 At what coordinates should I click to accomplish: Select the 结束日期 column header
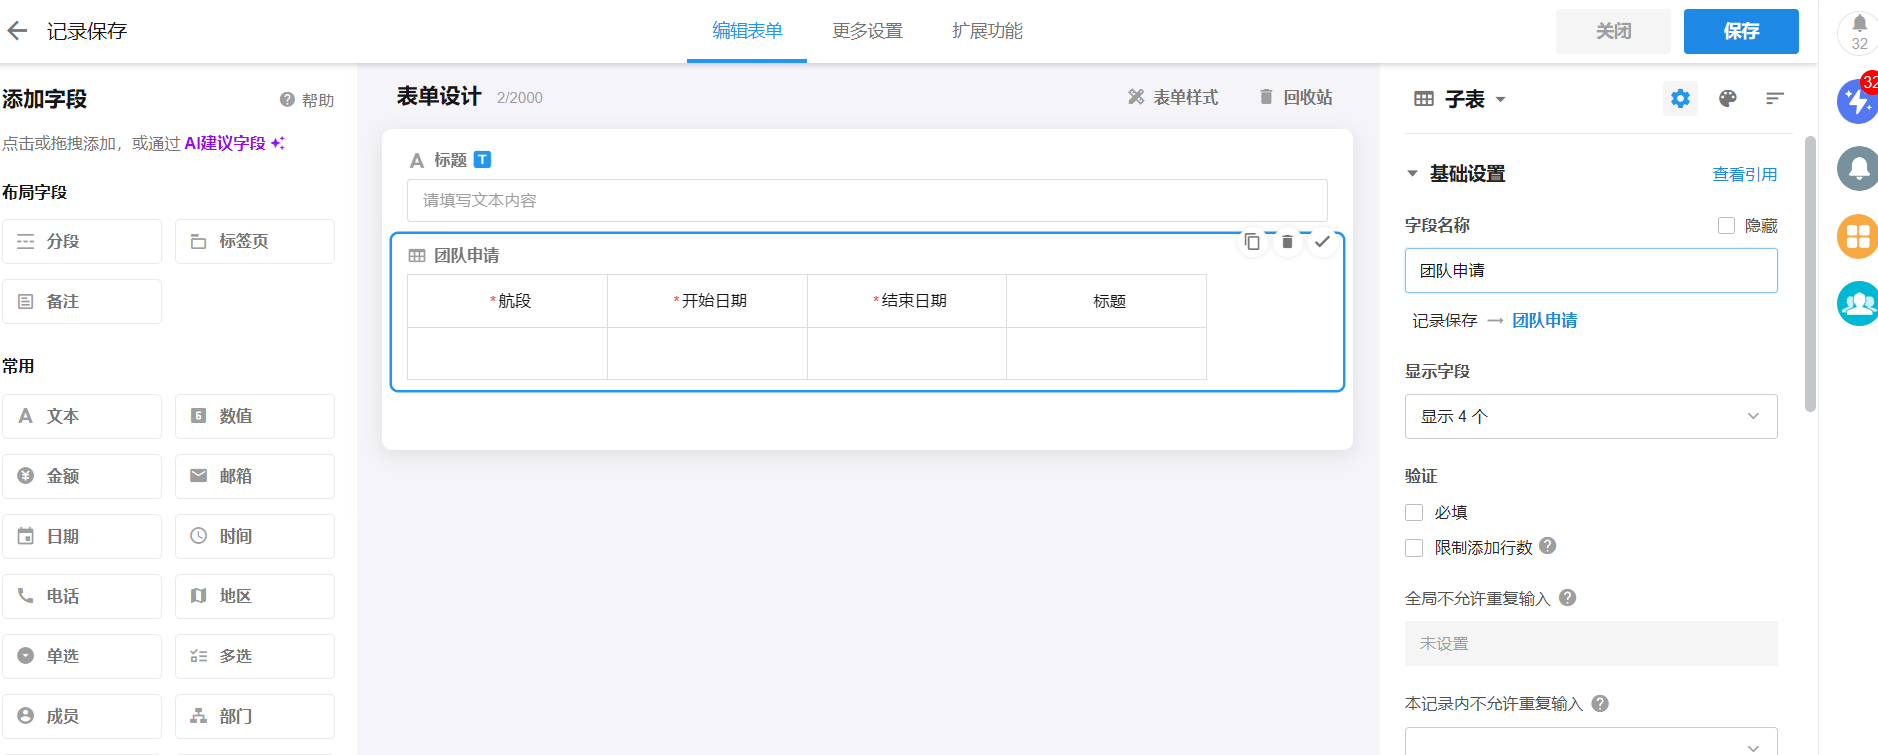(907, 301)
